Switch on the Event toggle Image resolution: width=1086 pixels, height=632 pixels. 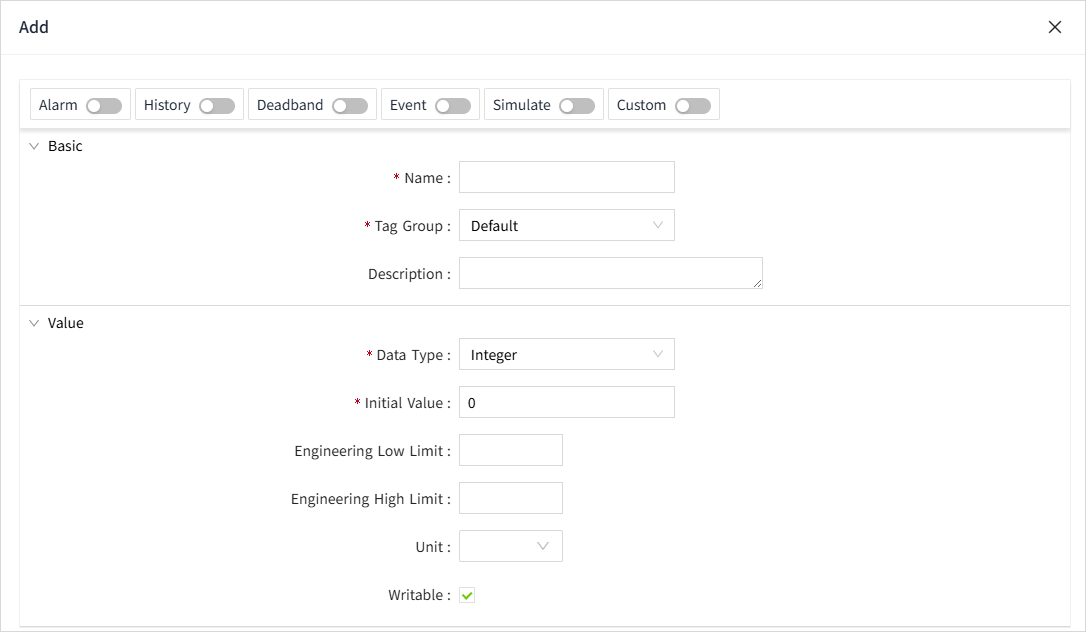coord(453,105)
